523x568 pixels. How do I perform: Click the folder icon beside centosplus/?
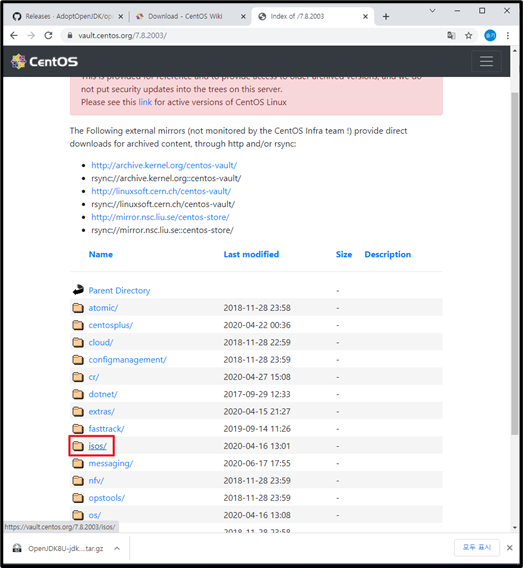coord(78,325)
